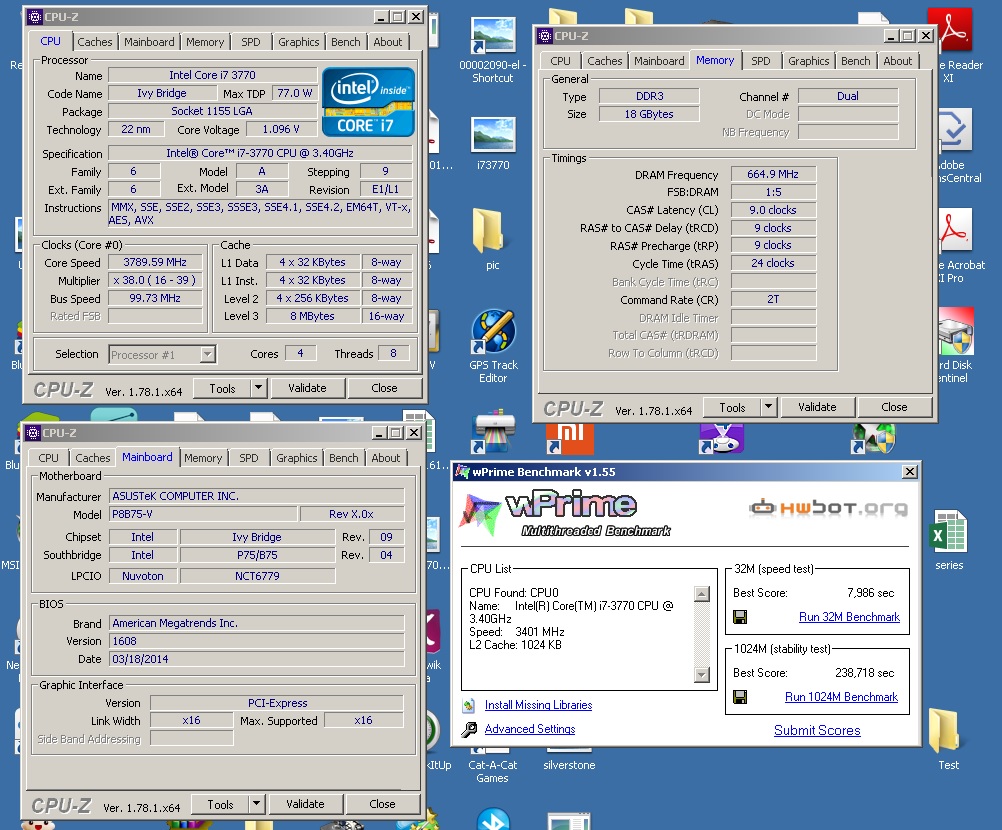Click Validate in the Memory CPU-Z window
Viewport: 1002px width, 830px height.
pos(817,407)
